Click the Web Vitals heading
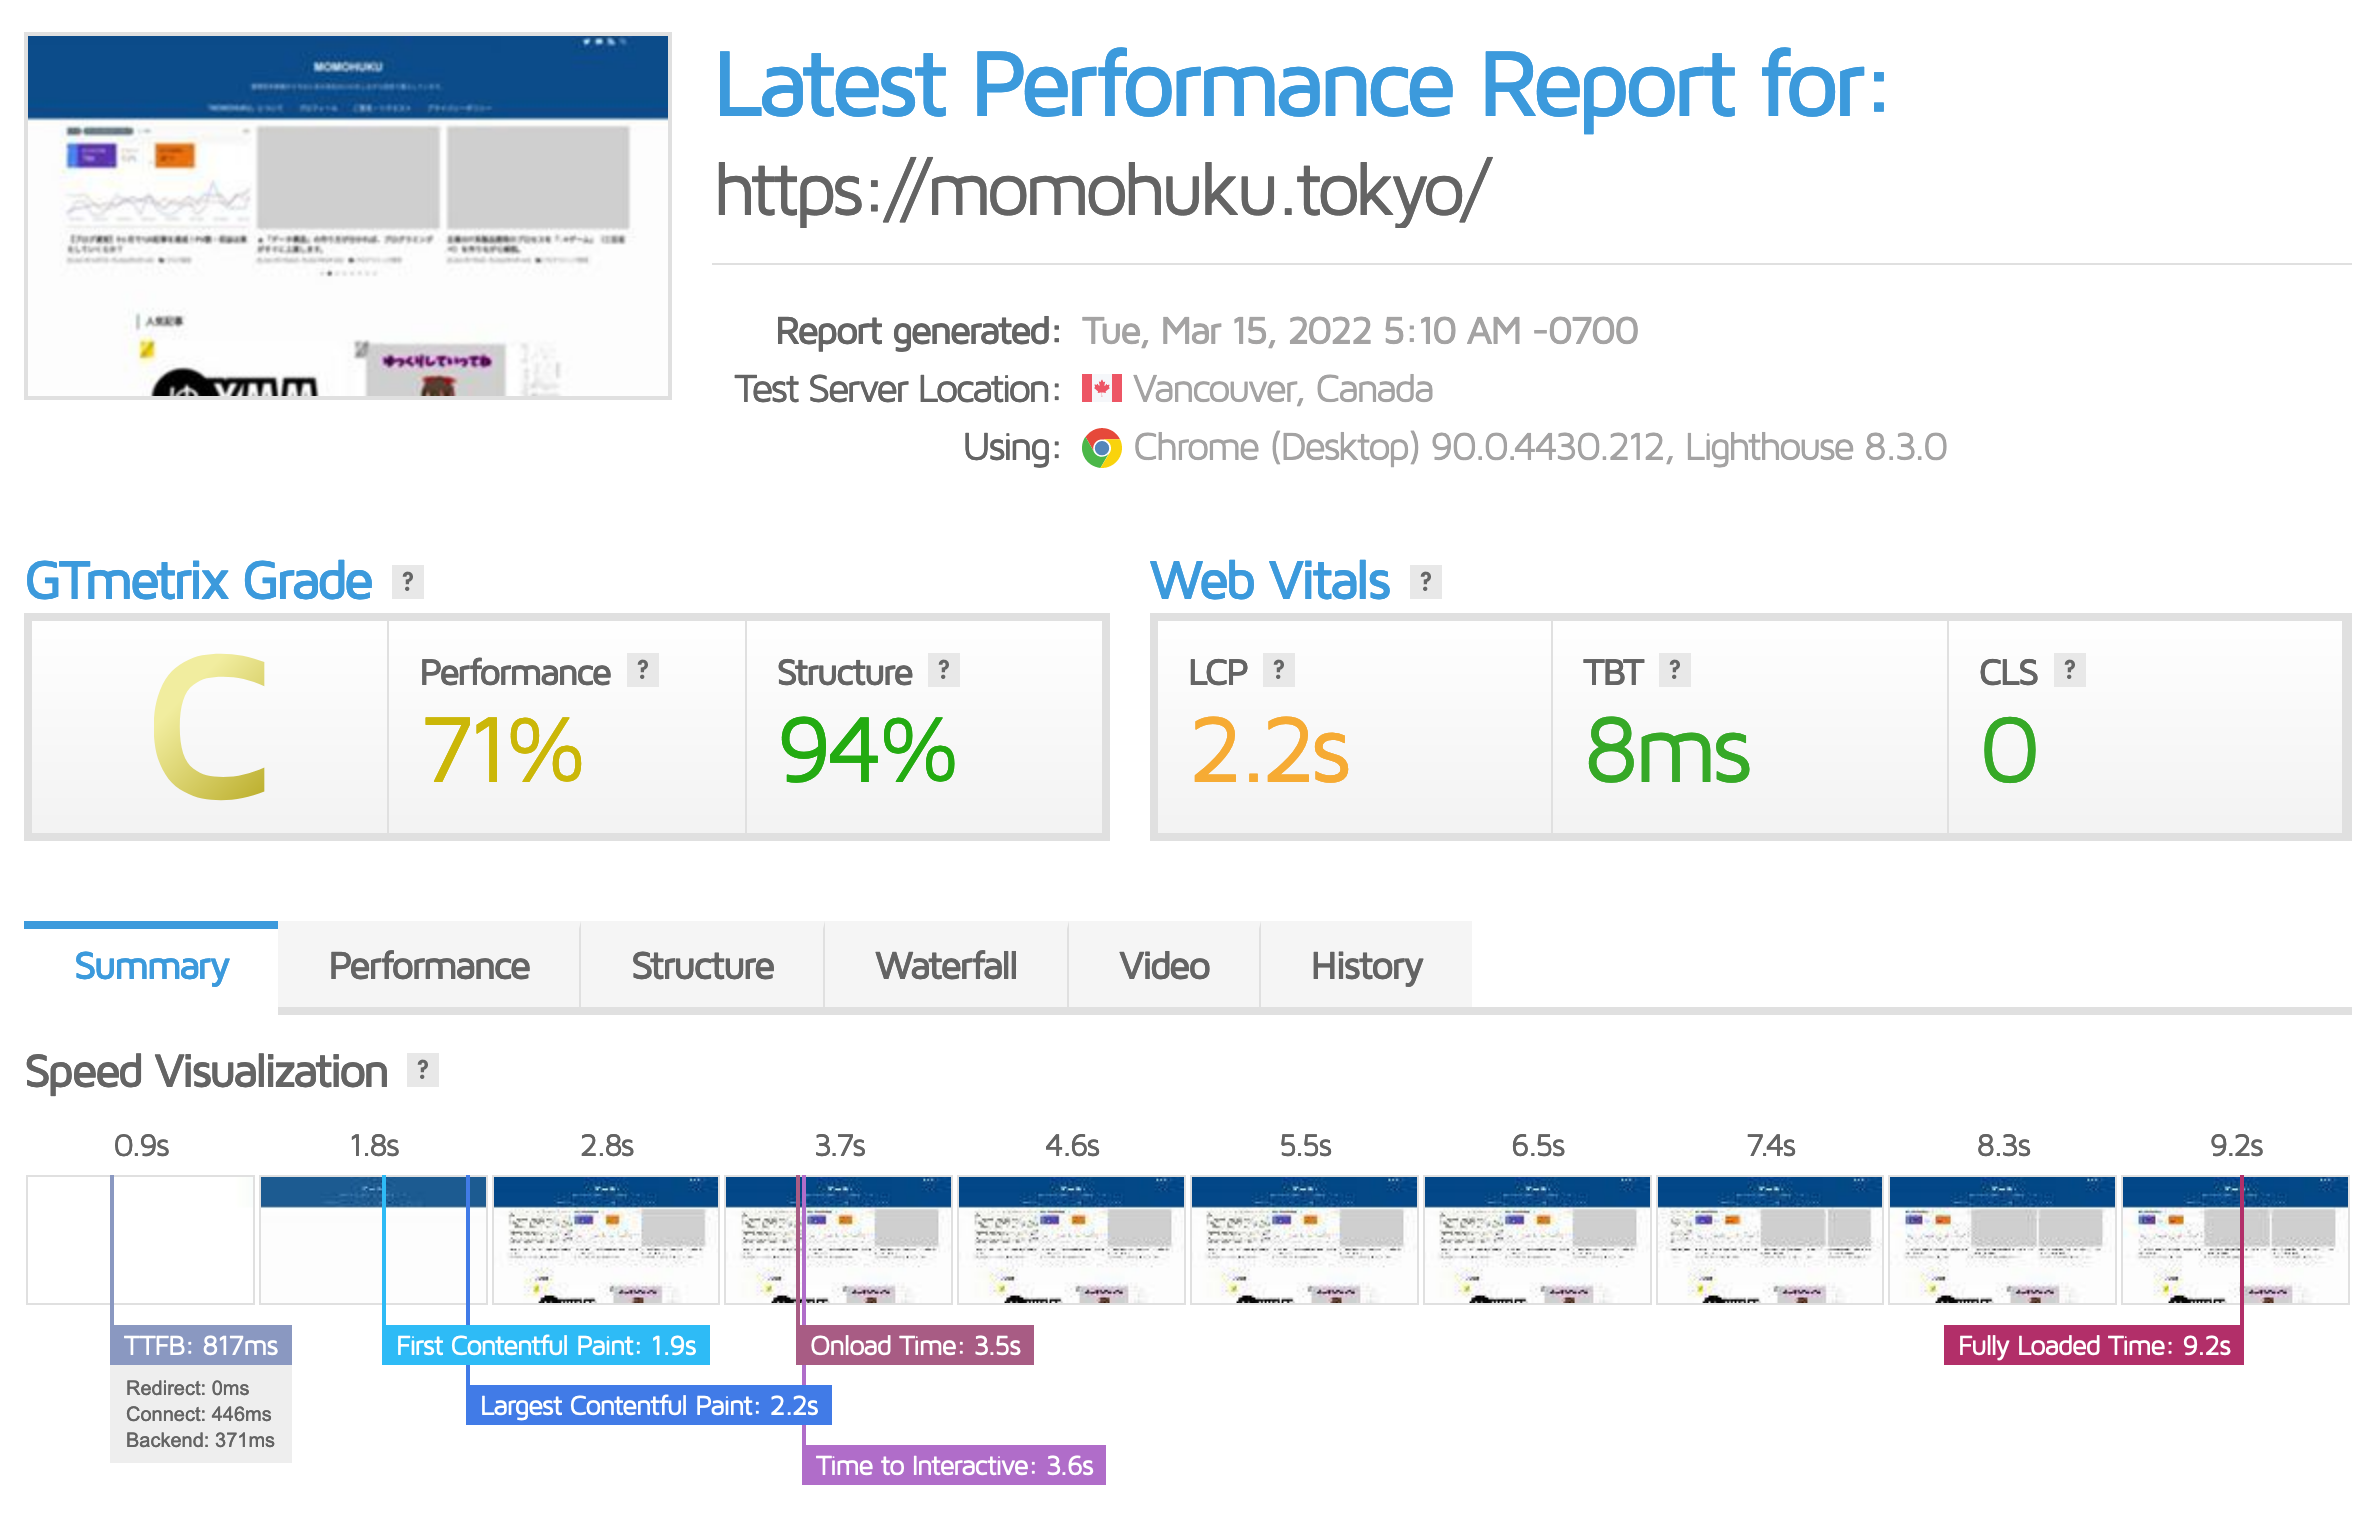The height and width of the screenshot is (1514, 2380). pos(1270,581)
